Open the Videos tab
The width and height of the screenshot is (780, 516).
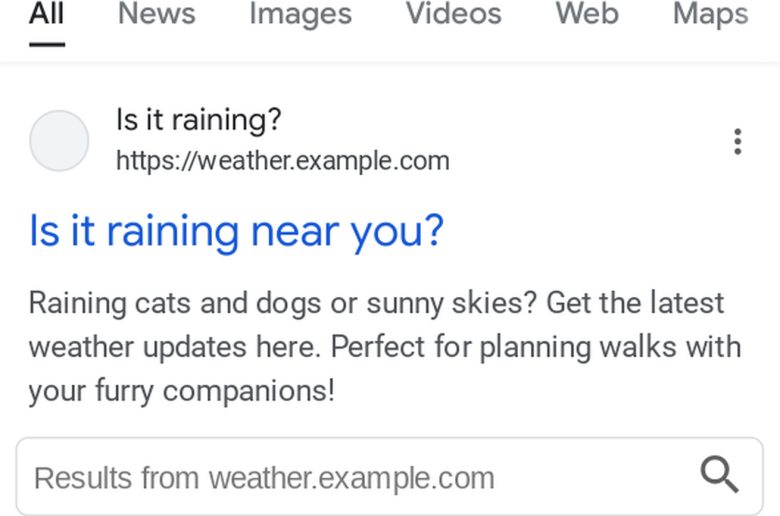453,14
